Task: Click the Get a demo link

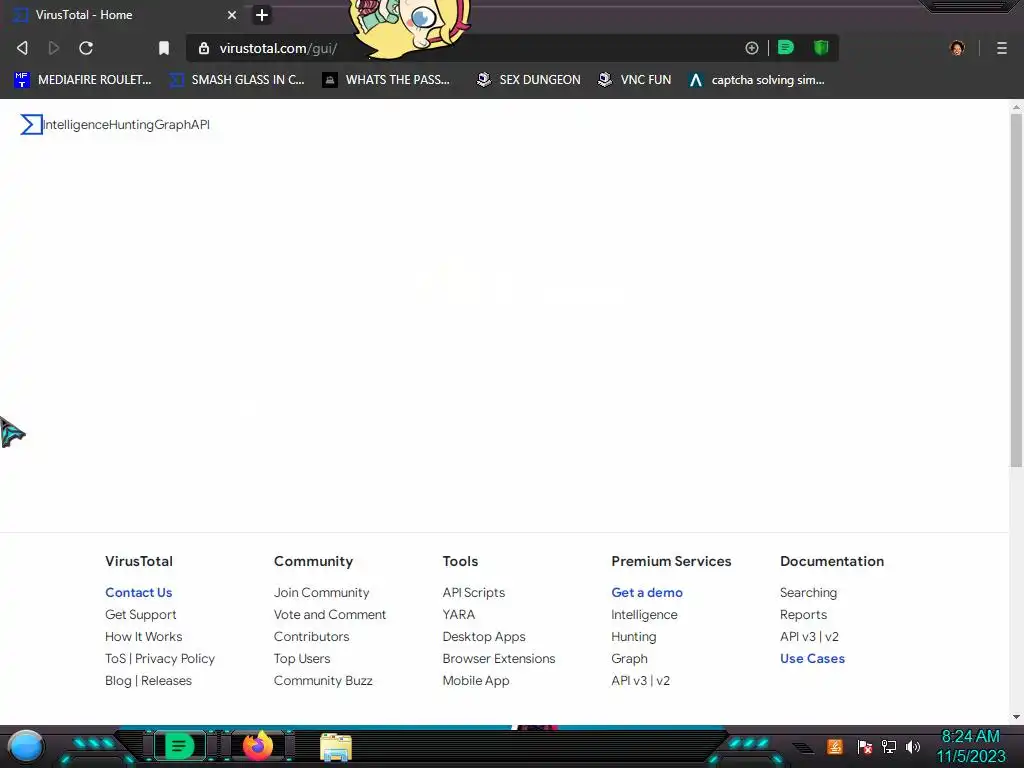Action: coord(647,592)
